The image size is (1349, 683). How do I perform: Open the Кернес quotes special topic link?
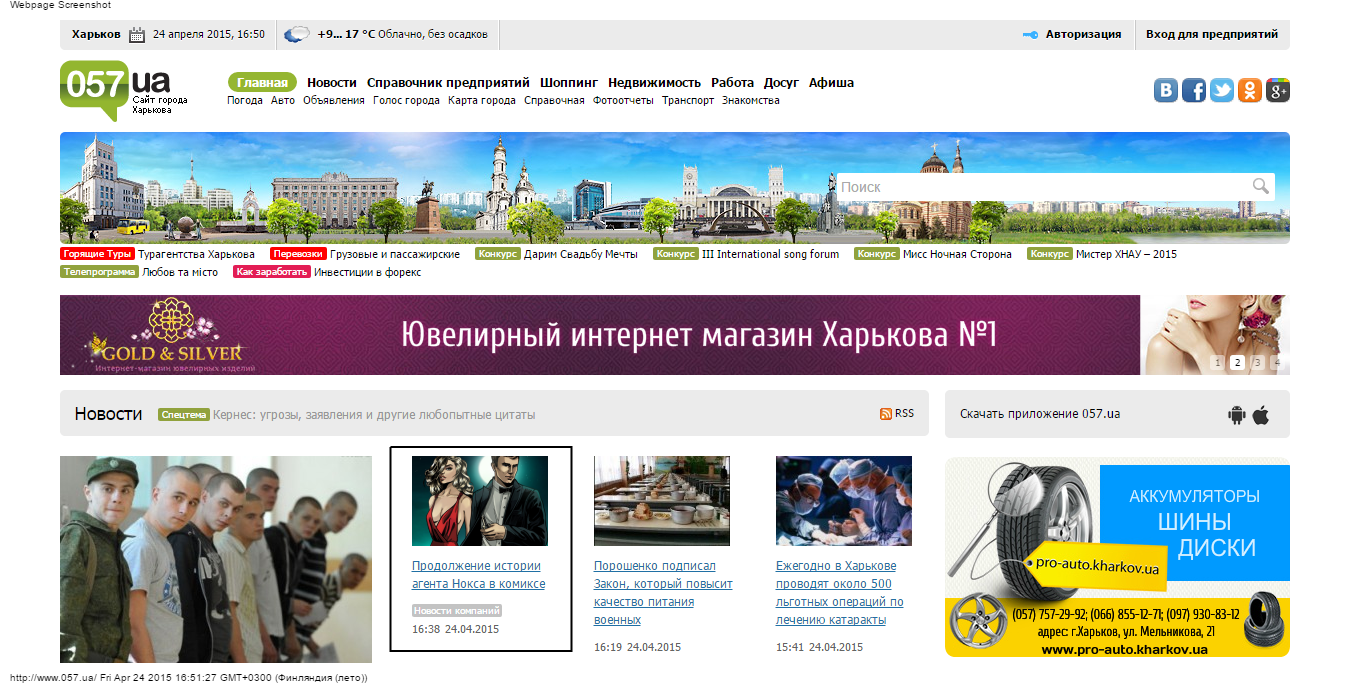click(374, 414)
